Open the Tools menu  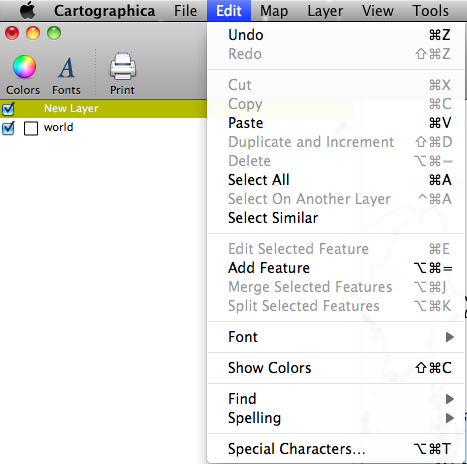pos(430,11)
